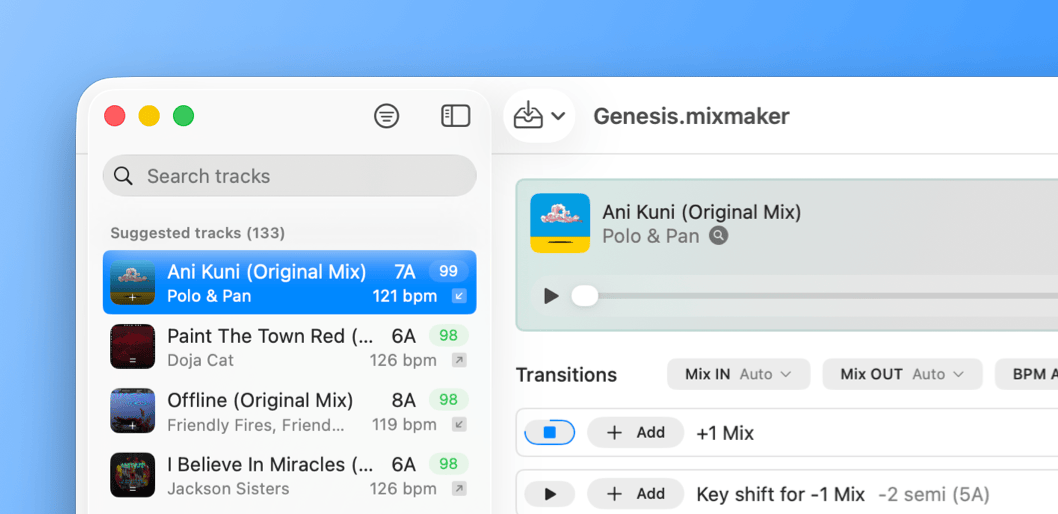Click the arrow icon on Offline row
The width and height of the screenshot is (1058, 514).
click(x=459, y=424)
